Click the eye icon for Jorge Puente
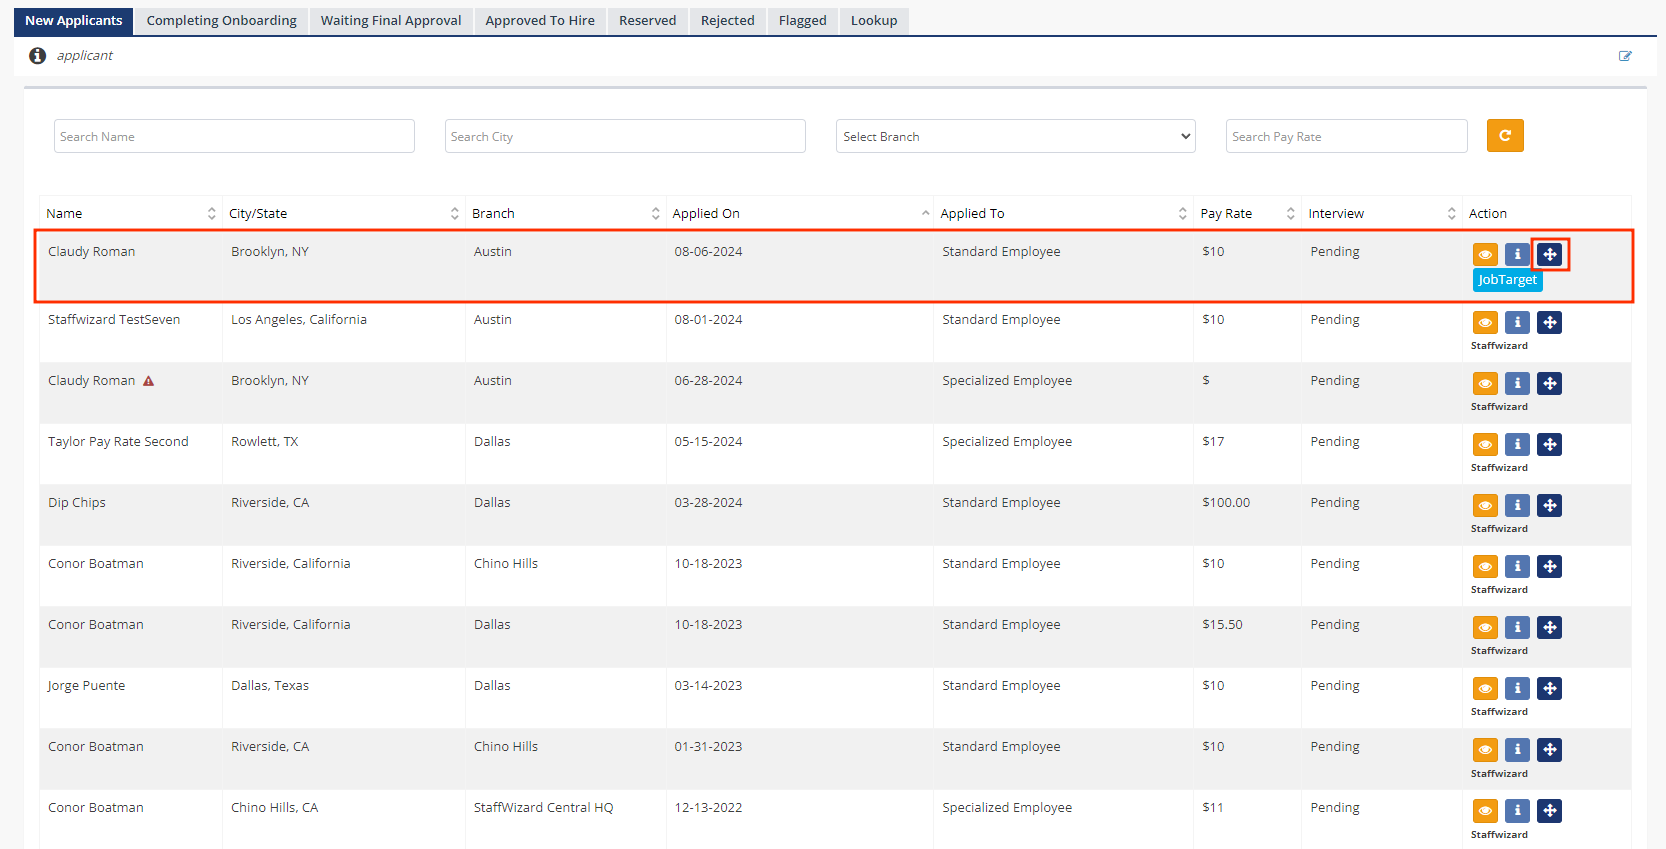1666x849 pixels. 1485,688
